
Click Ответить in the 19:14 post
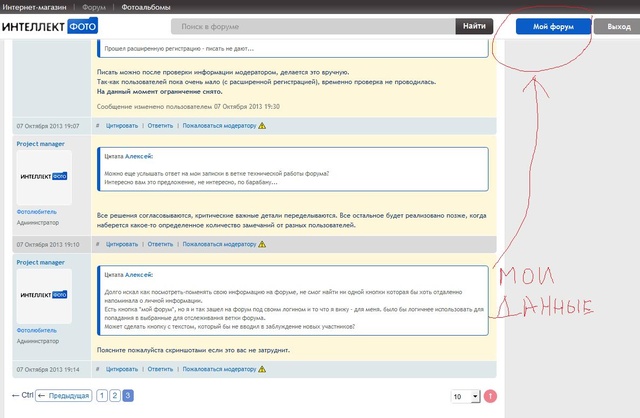(x=160, y=369)
